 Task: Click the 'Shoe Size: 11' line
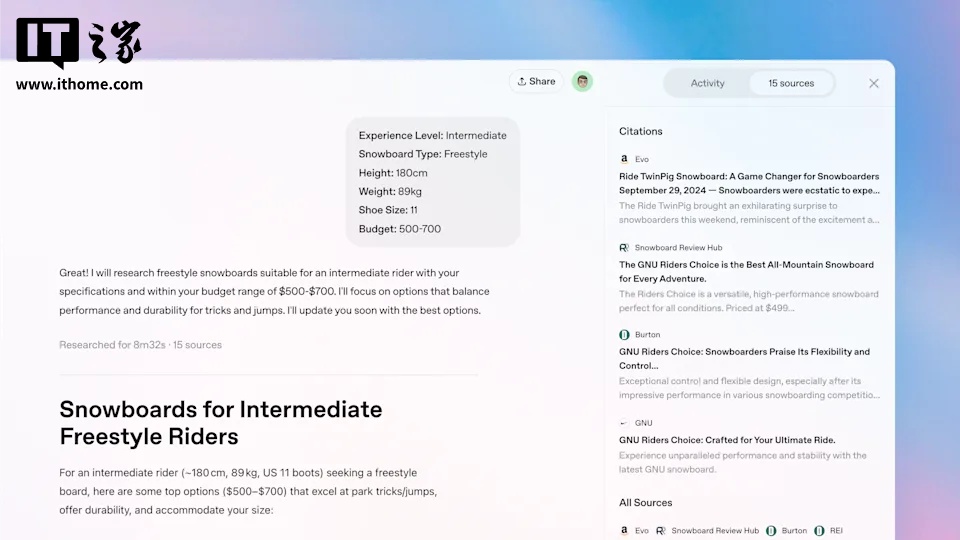388,210
